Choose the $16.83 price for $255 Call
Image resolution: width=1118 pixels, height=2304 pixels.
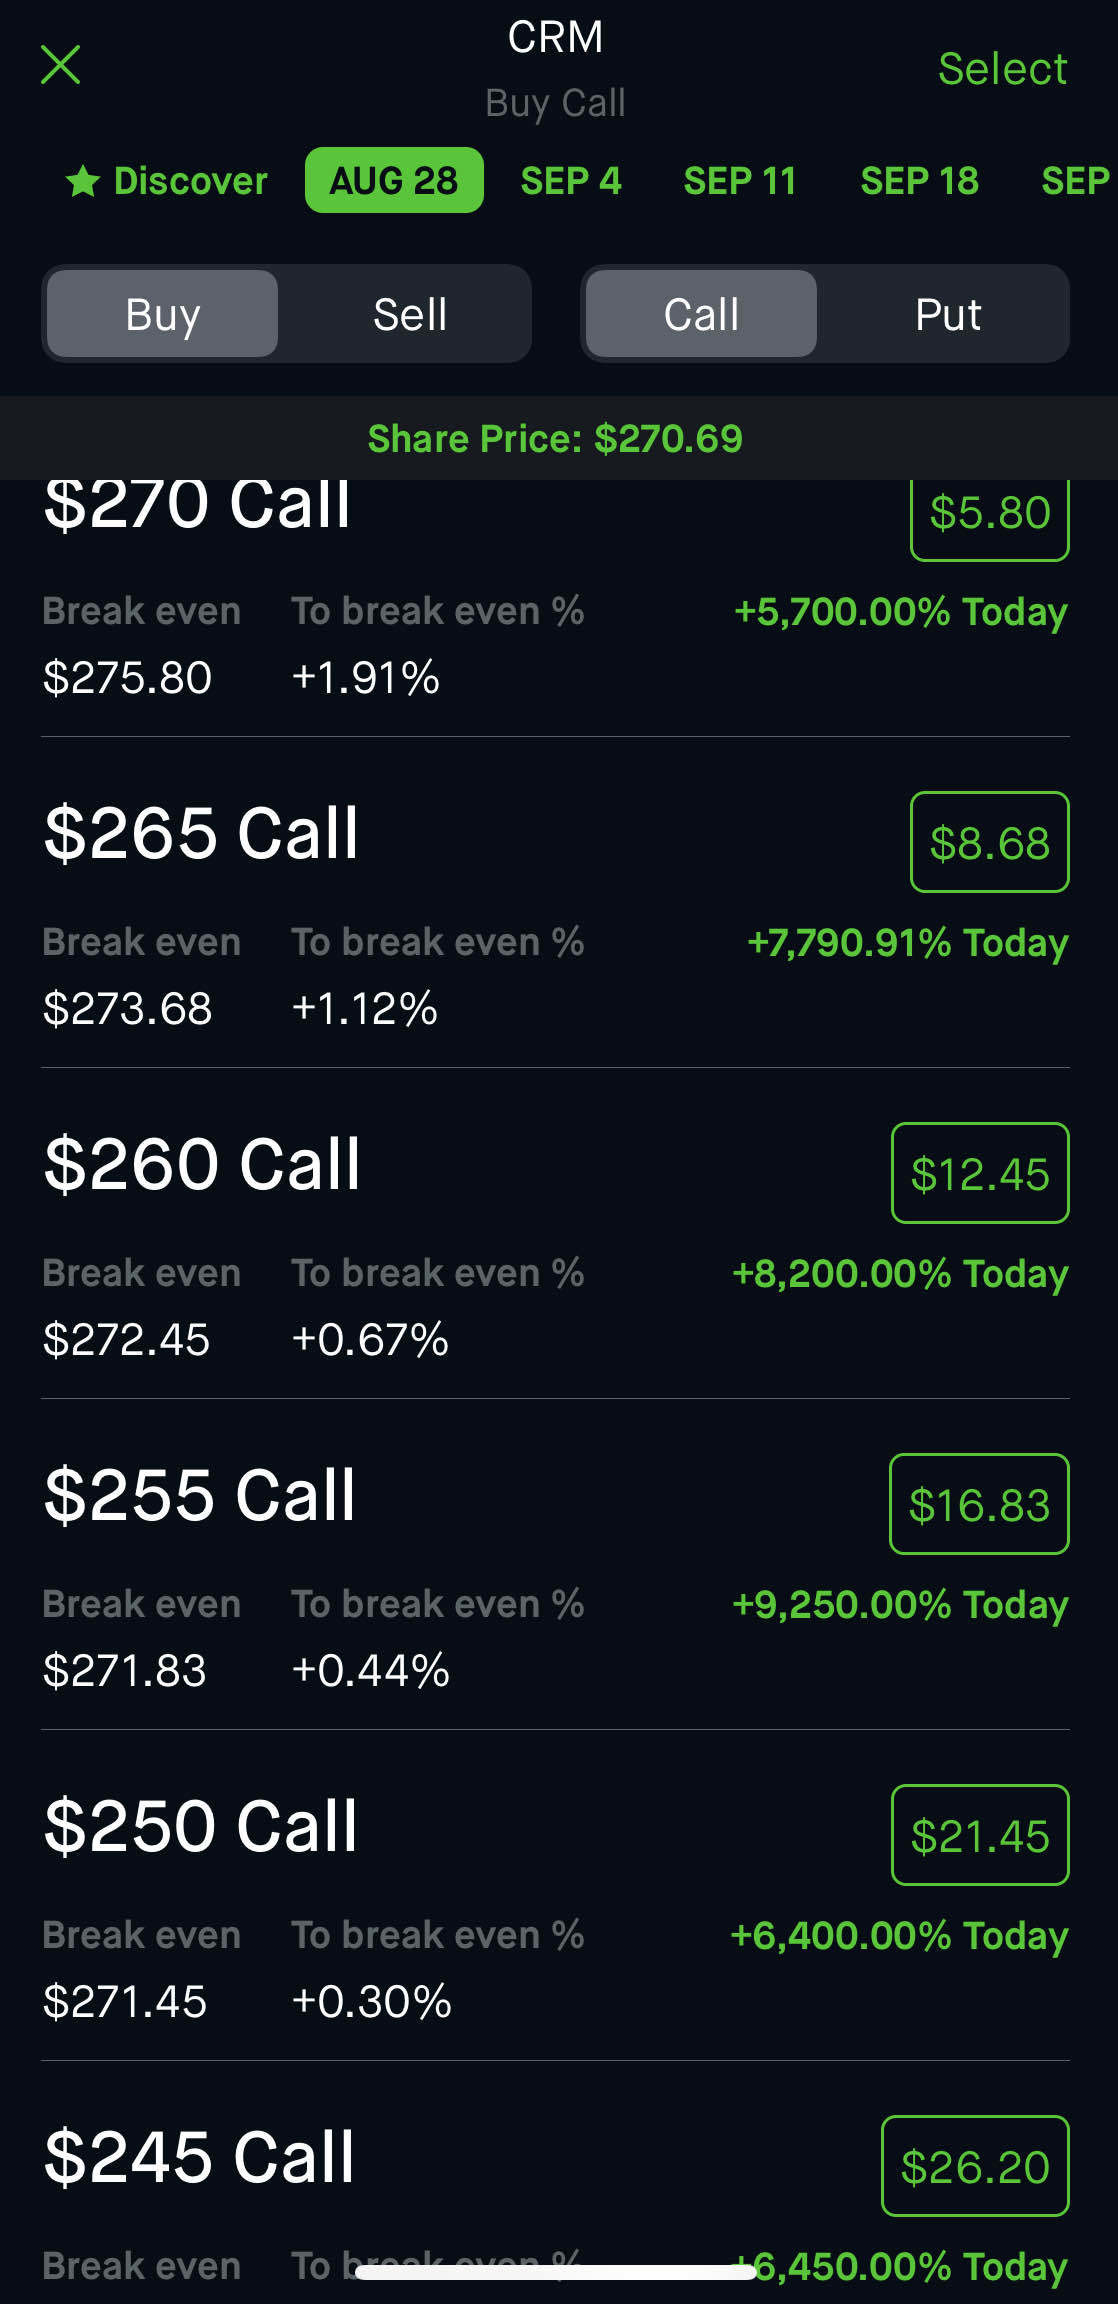coord(979,1504)
